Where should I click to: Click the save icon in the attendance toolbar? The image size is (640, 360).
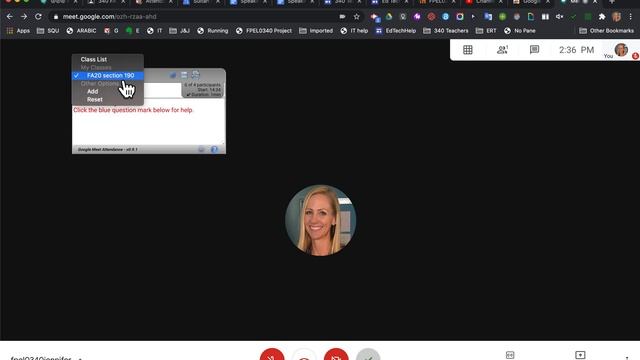[x=196, y=75]
